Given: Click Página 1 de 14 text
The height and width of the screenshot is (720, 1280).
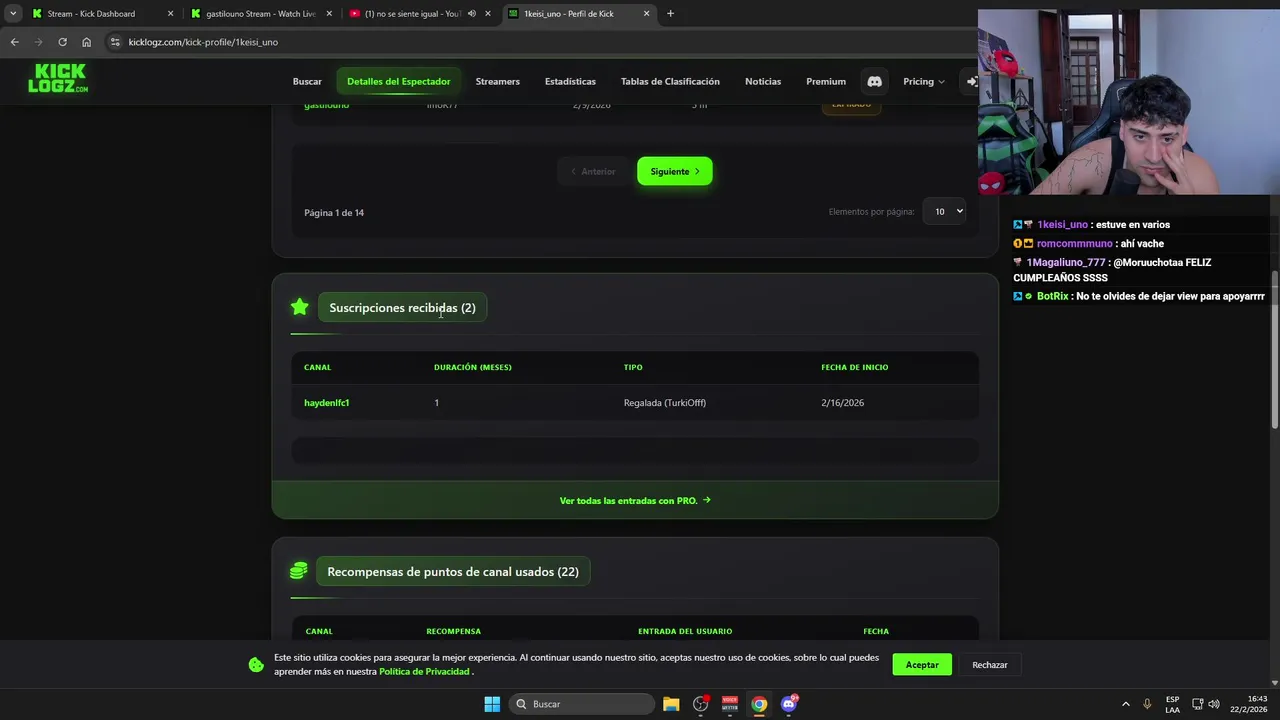Looking at the screenshot, I should [334, 213].
